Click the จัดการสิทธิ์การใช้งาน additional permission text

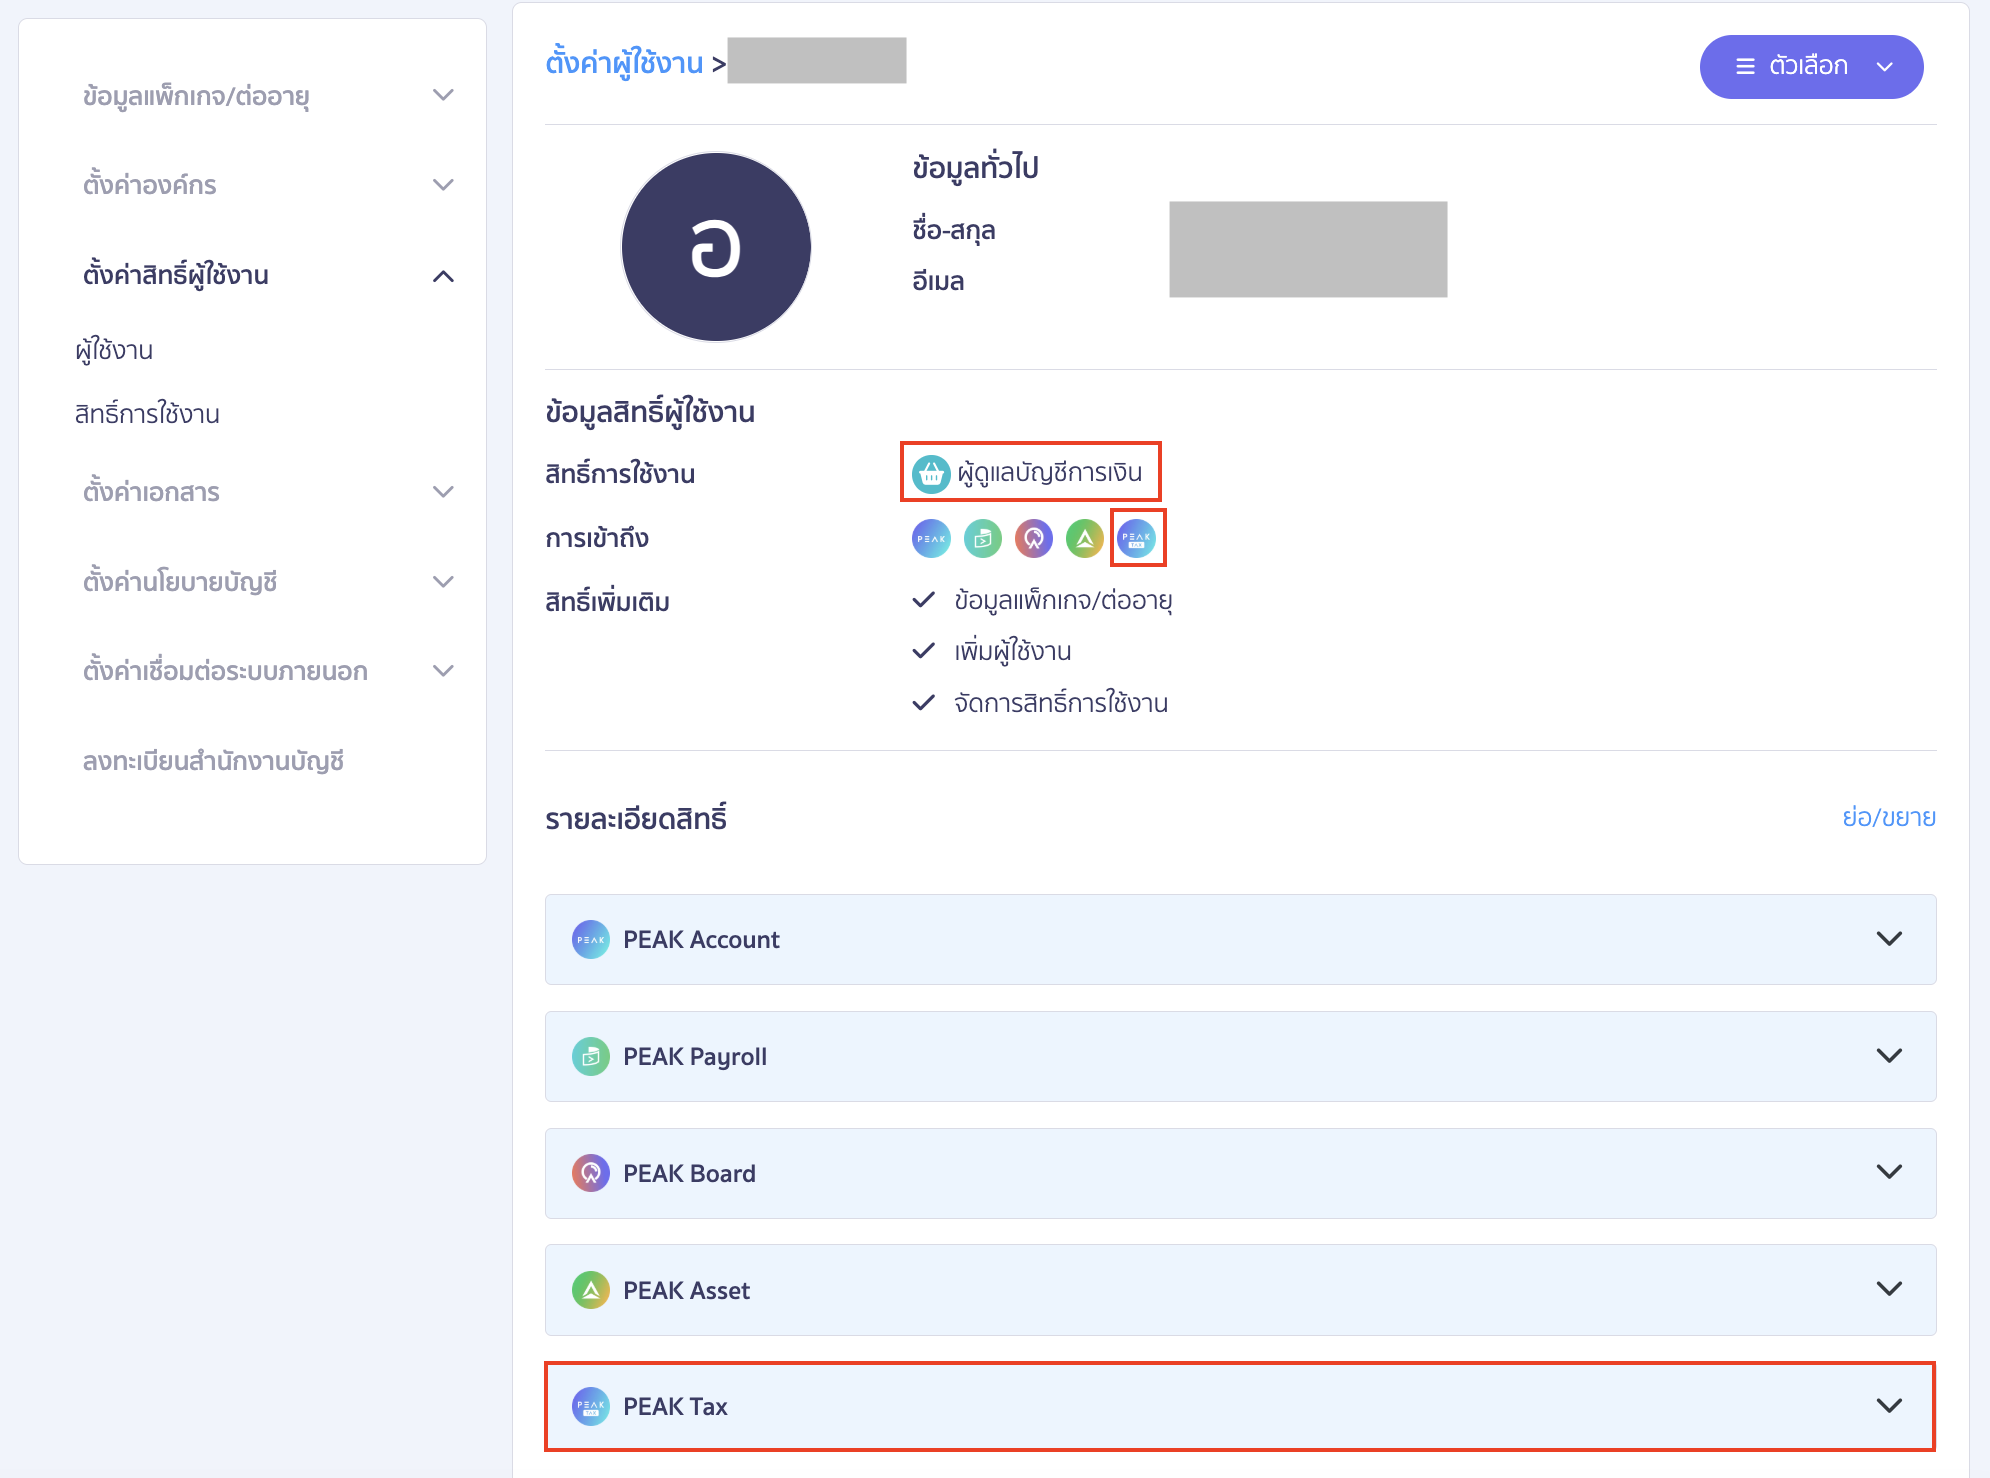click(x=1061, y=703)
